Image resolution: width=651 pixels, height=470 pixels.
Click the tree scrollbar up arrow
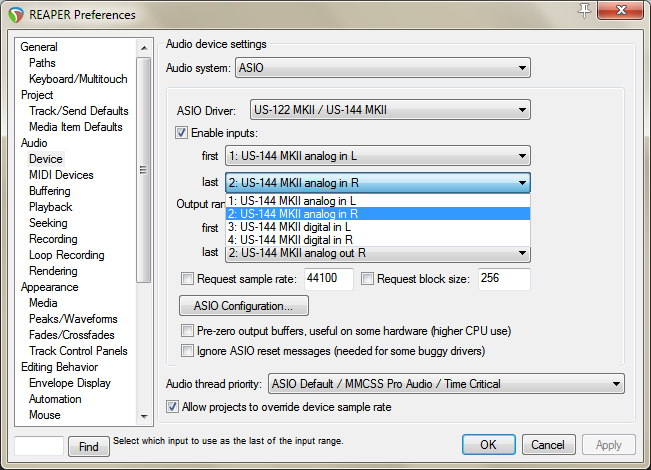[144, 48]
